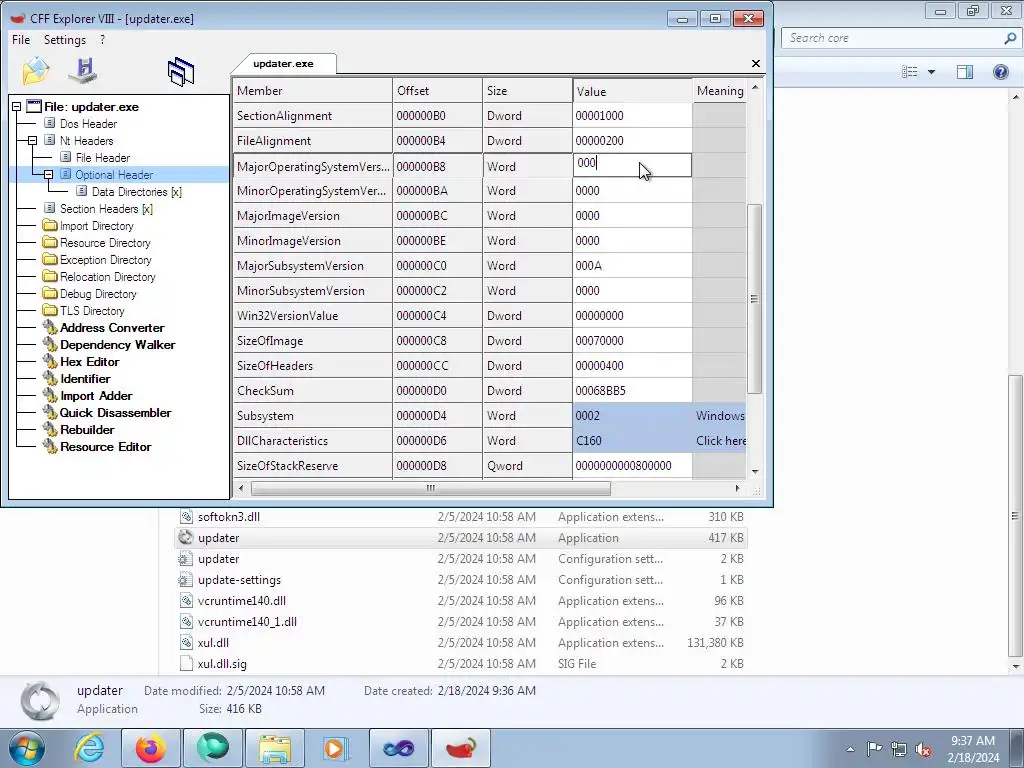This screenshot has height=768, width=1024.
Task: Open TLS Directory folder
Action: [x=91, y=310]
